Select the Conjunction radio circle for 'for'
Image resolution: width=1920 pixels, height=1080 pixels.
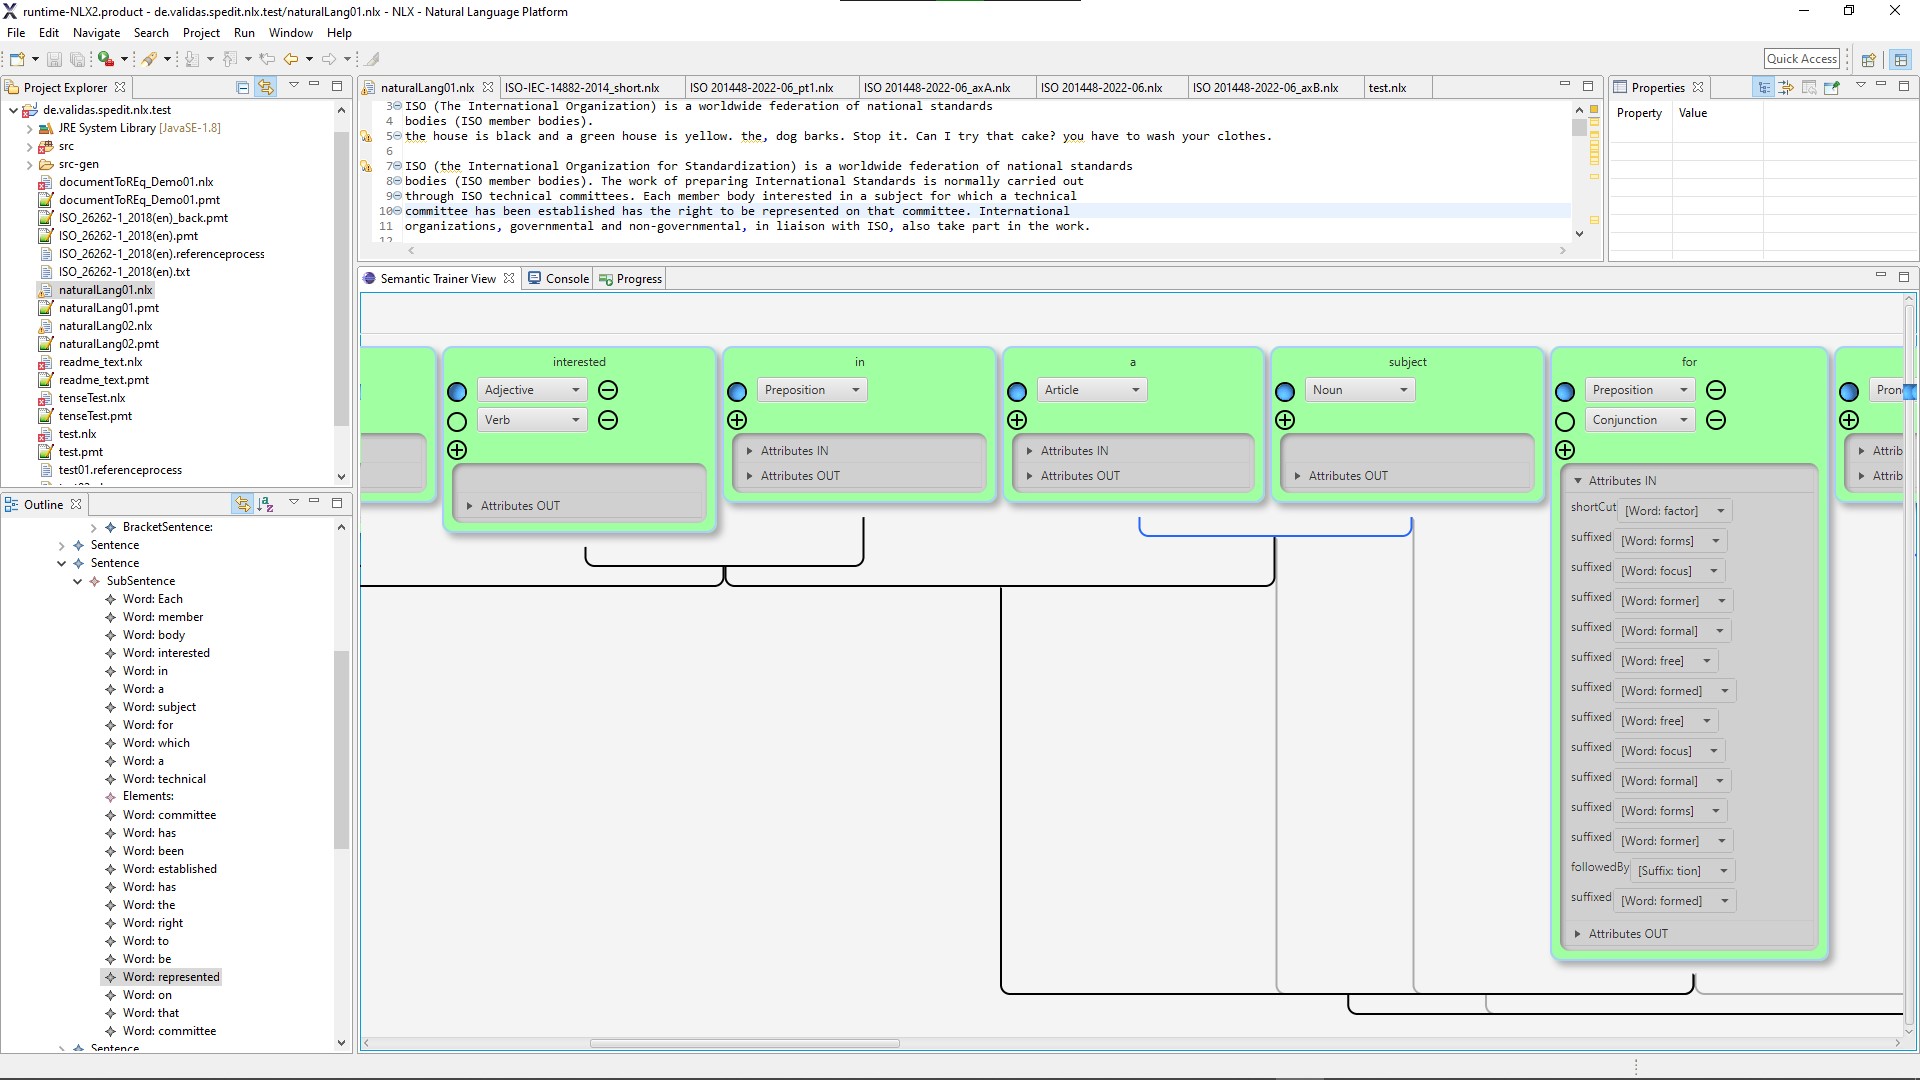[x=1565, y=421]
